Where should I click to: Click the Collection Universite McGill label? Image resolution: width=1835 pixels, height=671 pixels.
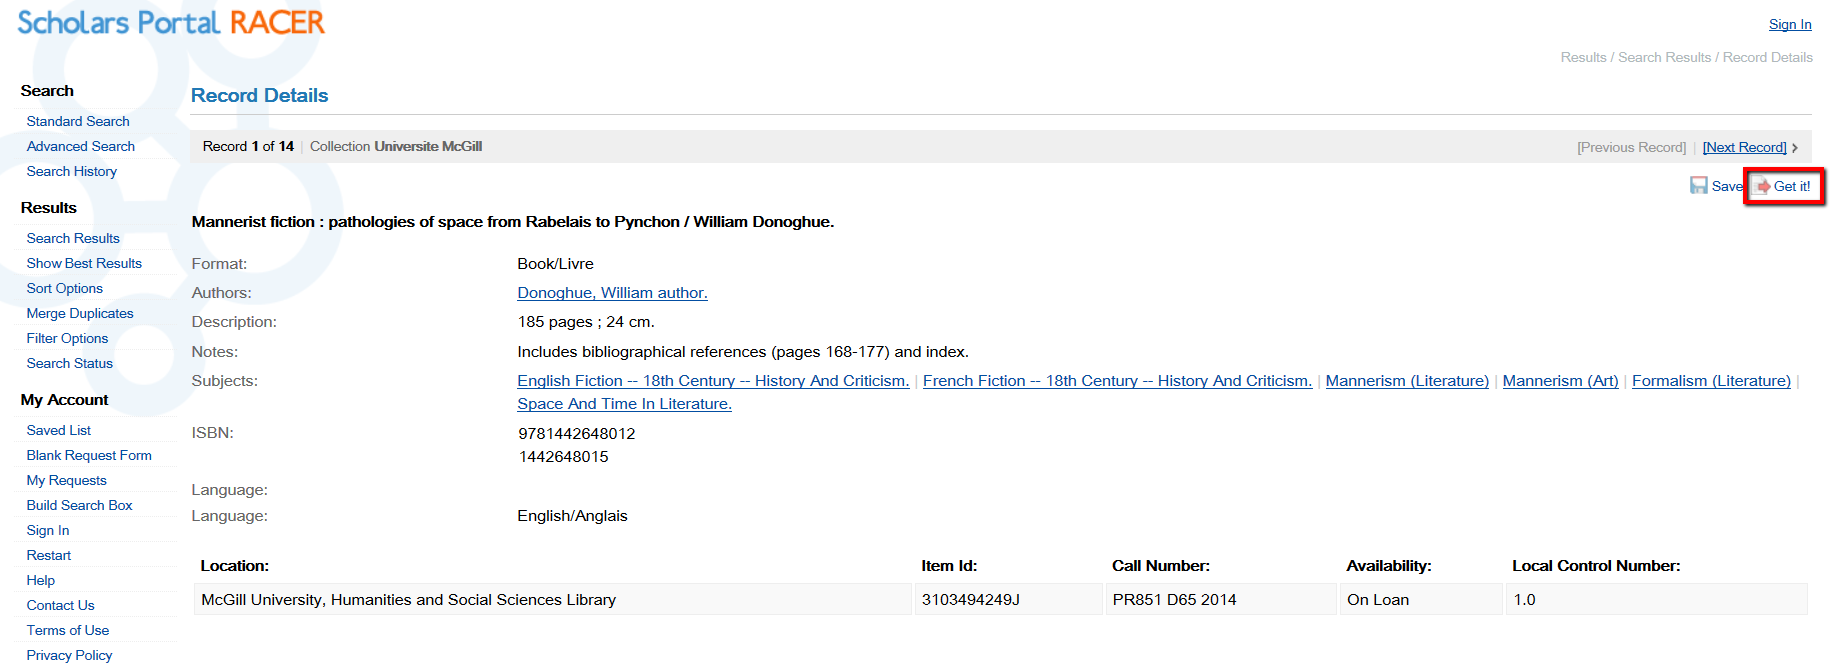(396, 146)
